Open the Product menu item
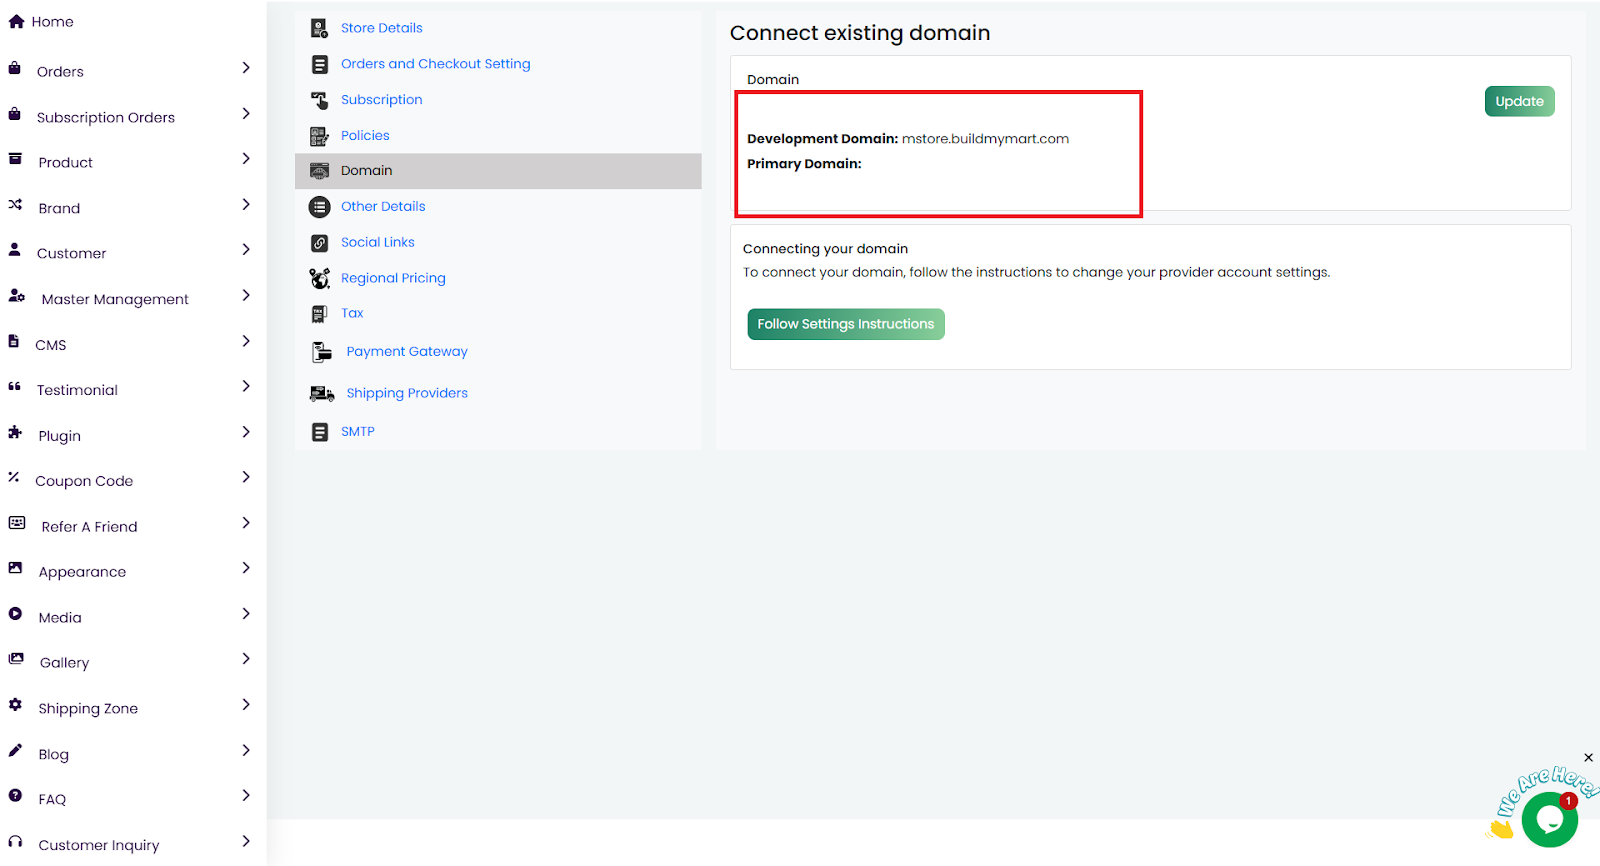The width and height of the screenshot is (1600, 866). (66, 163)
